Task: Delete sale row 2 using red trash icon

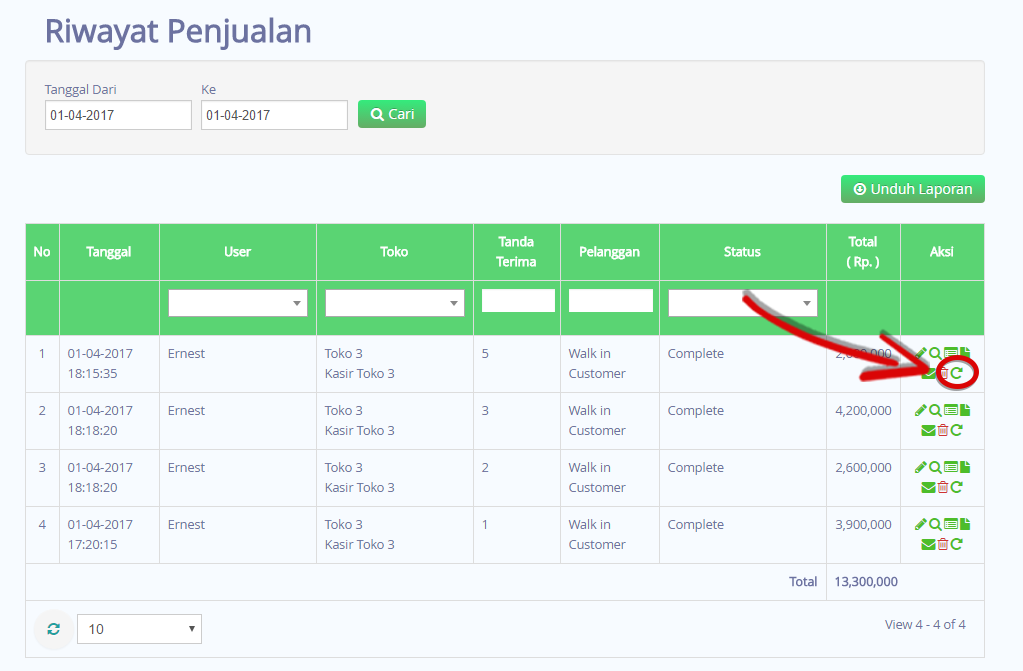Action: (943, 430)
